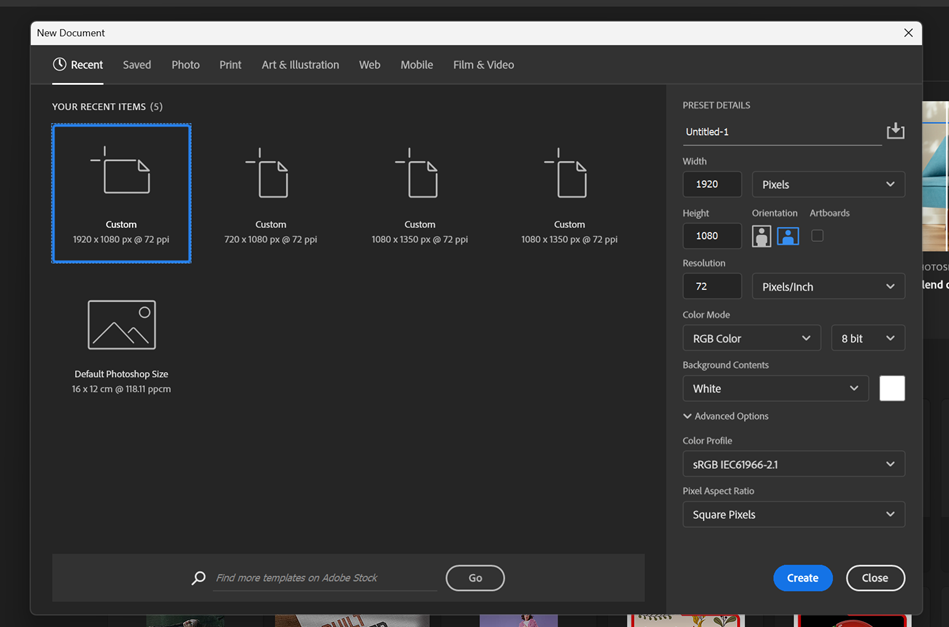Click the save document preset icon
The width and height of the screenshot is (949, 627).
(895, 131)
